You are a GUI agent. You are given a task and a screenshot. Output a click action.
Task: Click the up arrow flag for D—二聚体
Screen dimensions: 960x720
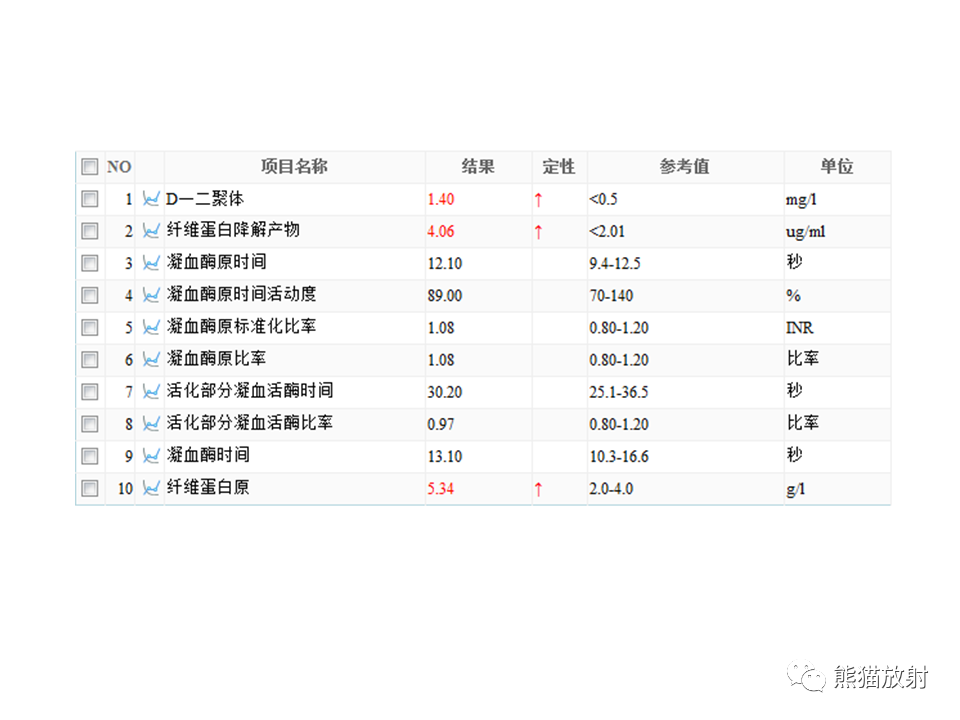click(x=538, y=200)
